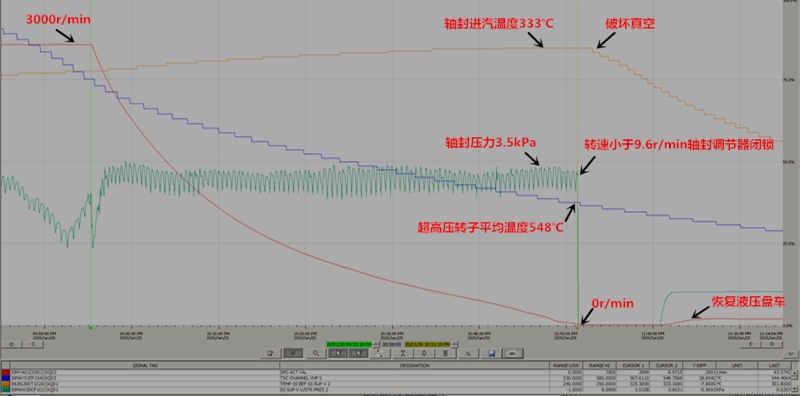Click the circle reset-zoom toolbar button
800x396 pixels.
(x=424, y=354)
